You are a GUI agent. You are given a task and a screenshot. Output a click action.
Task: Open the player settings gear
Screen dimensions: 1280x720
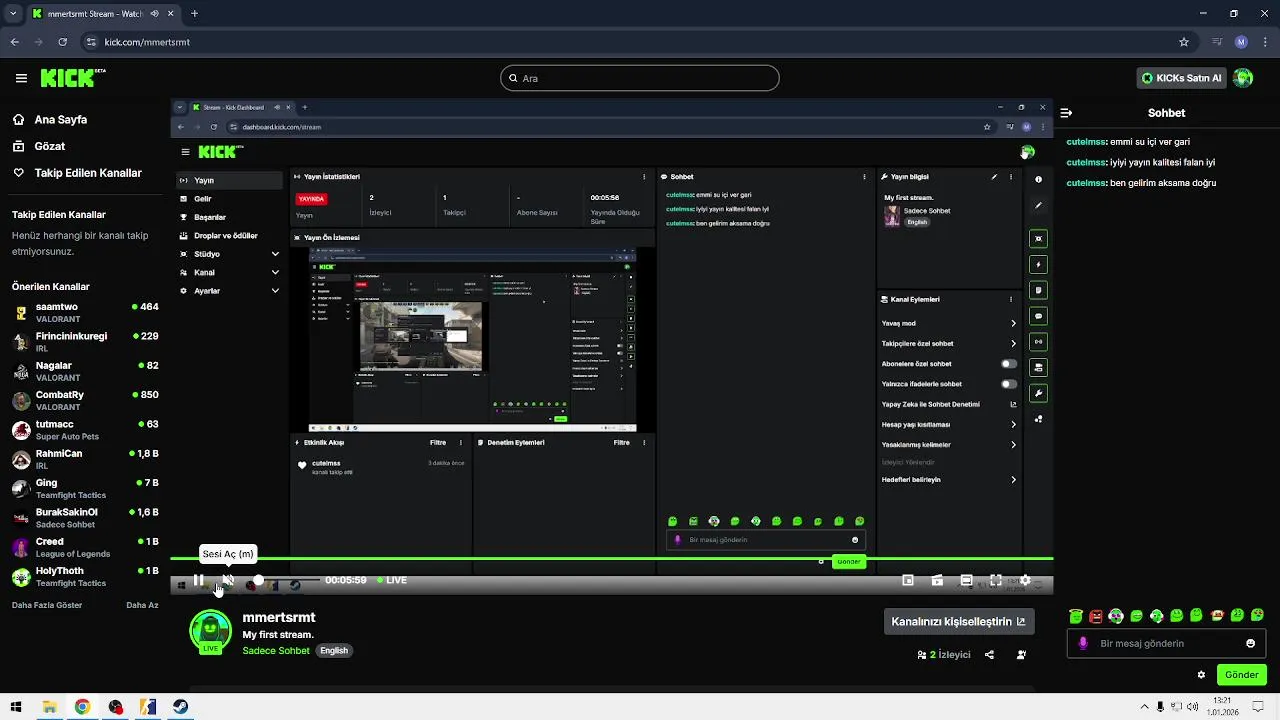1025,580
